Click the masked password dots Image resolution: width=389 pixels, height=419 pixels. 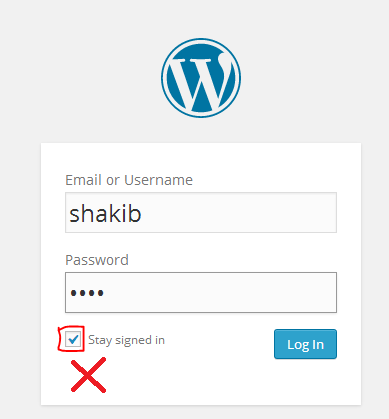click(x=87, y=293)
